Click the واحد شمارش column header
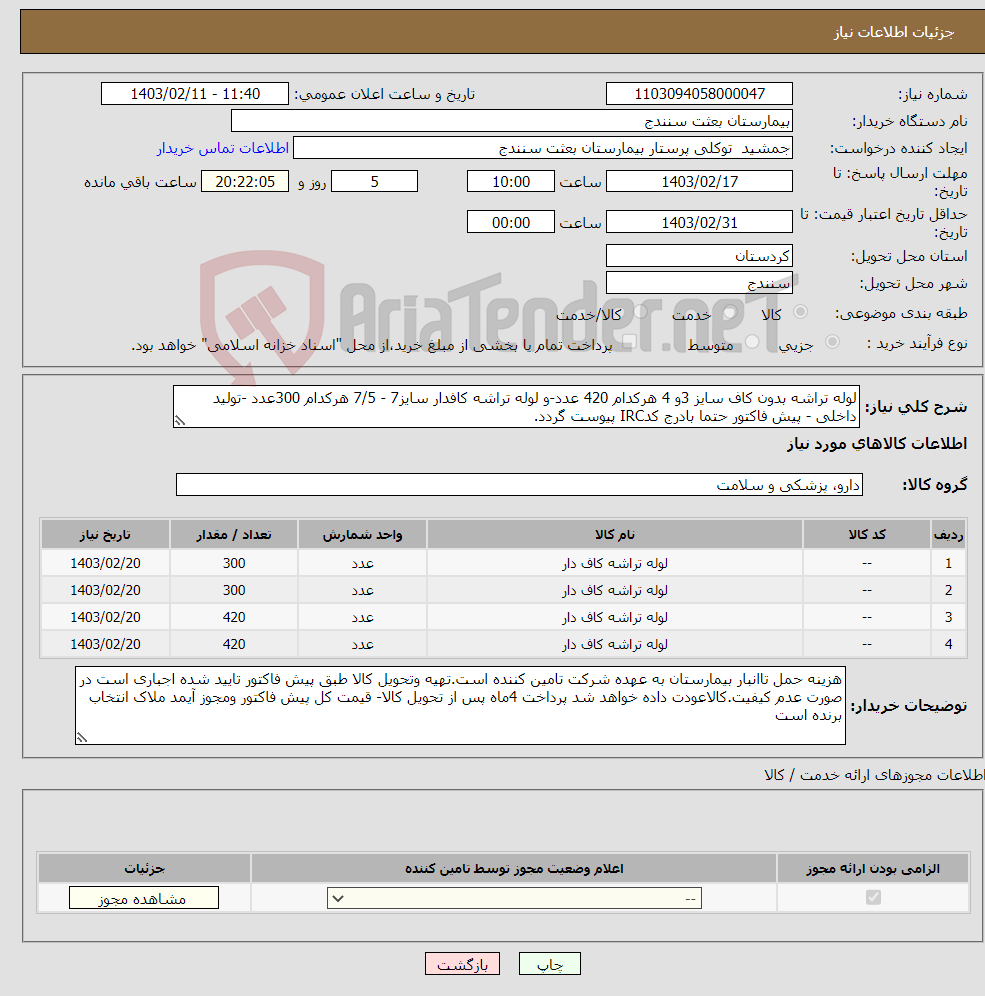This screenshot has width=985, height=996. coord(362,534)
